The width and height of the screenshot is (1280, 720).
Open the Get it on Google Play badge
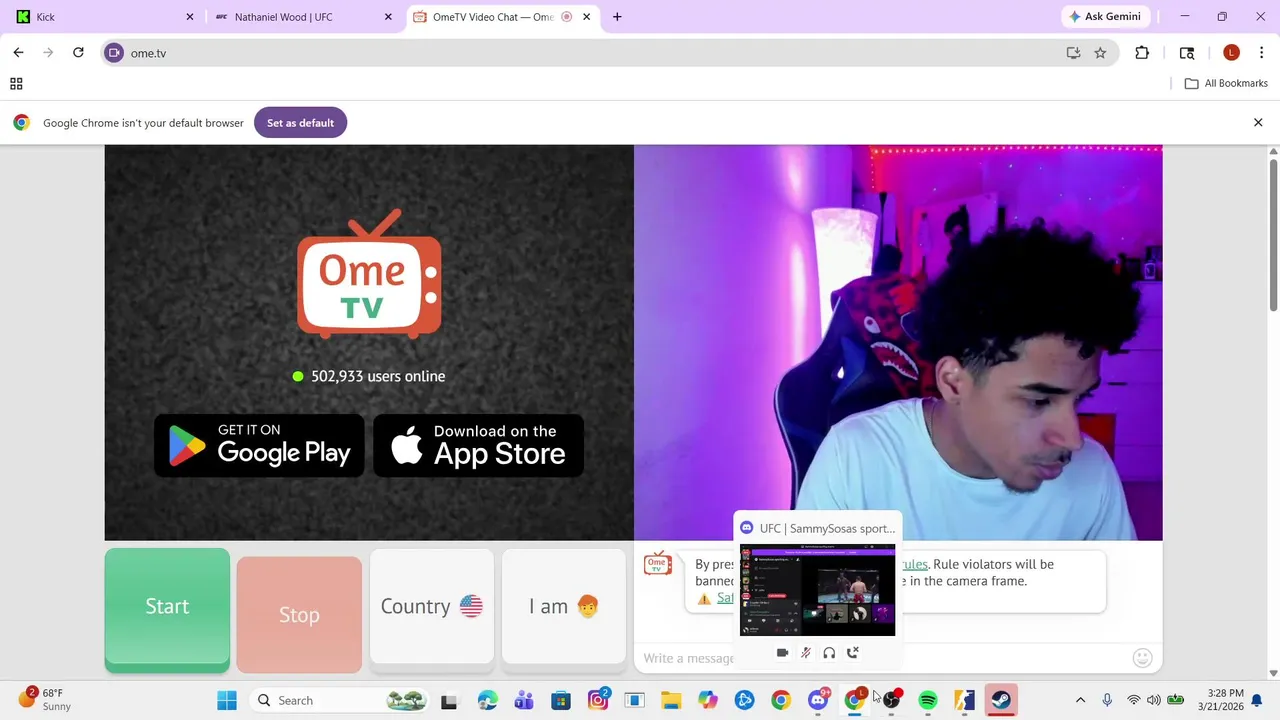pyautogui.click(x=259, y=445)
